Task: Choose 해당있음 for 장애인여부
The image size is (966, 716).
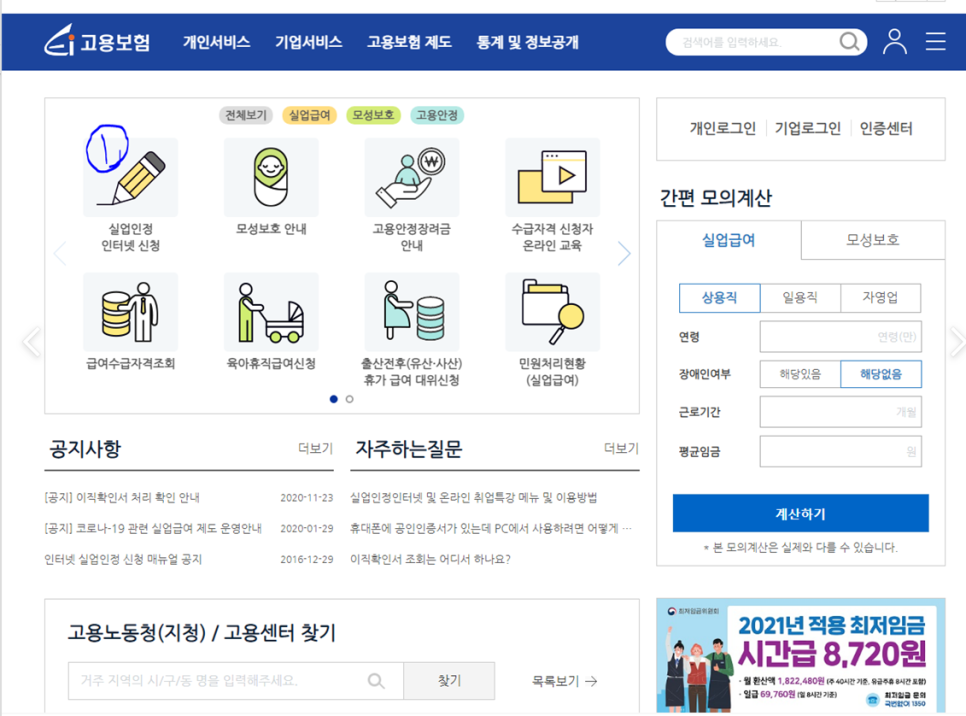Action: pyautogui.click(x=800, y=374)
